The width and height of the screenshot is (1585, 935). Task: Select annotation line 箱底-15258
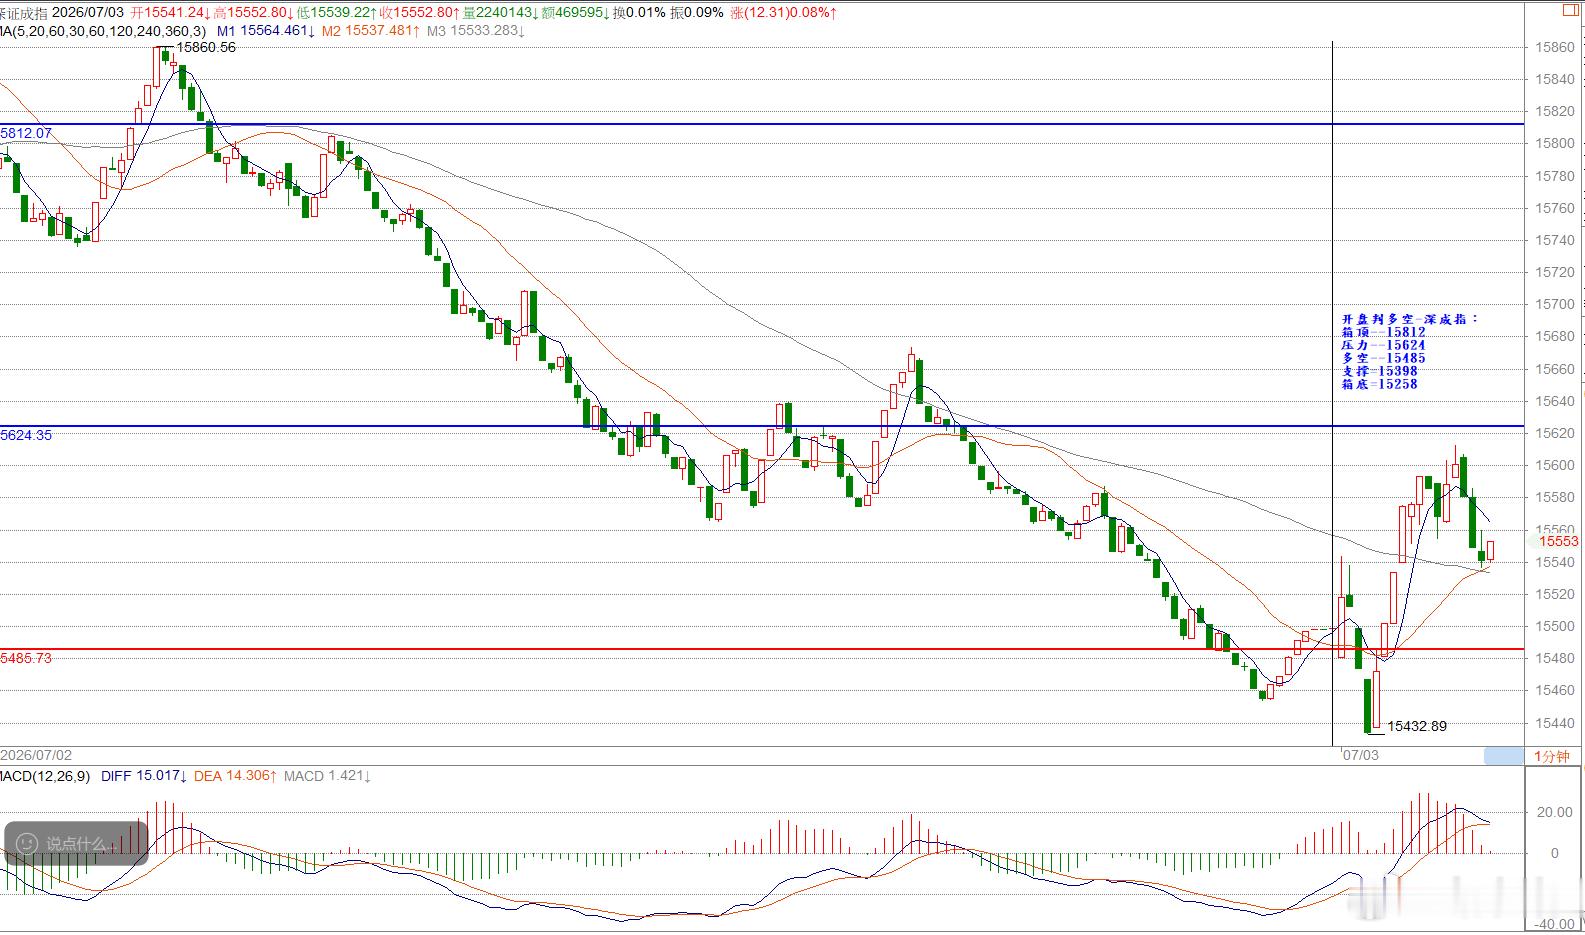[x=1379, y=384]
